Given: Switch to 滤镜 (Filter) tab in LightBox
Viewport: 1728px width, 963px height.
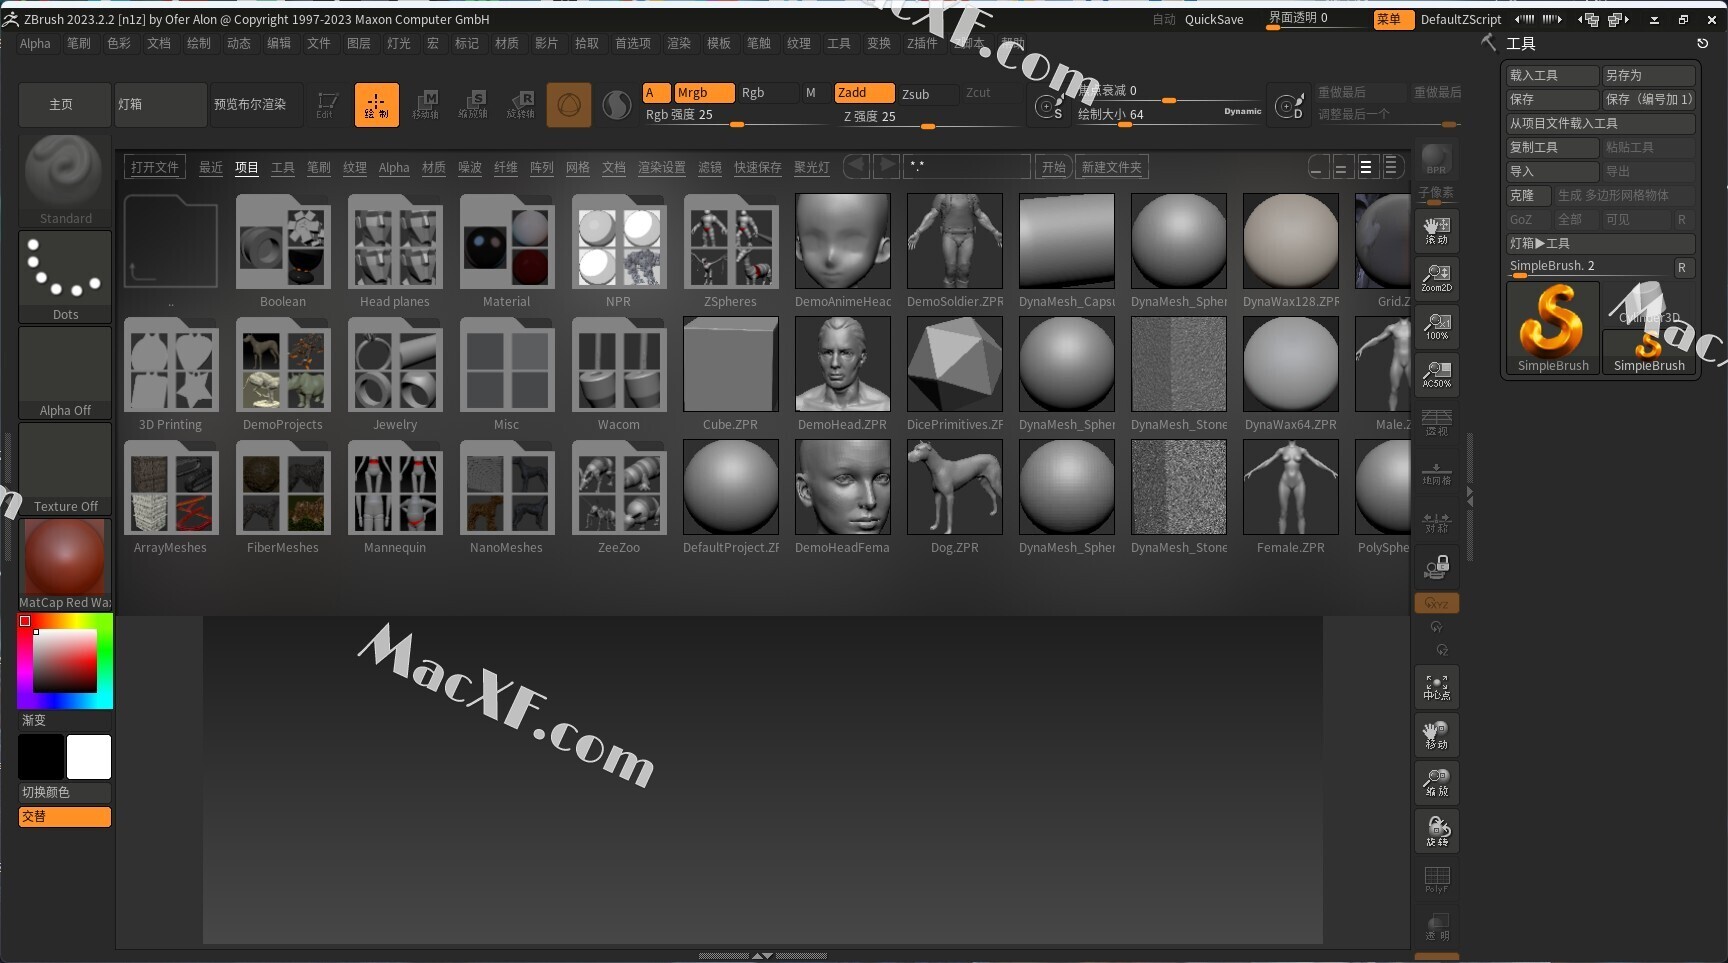Looking at the screenshot, I should click(x=710, y=167).
